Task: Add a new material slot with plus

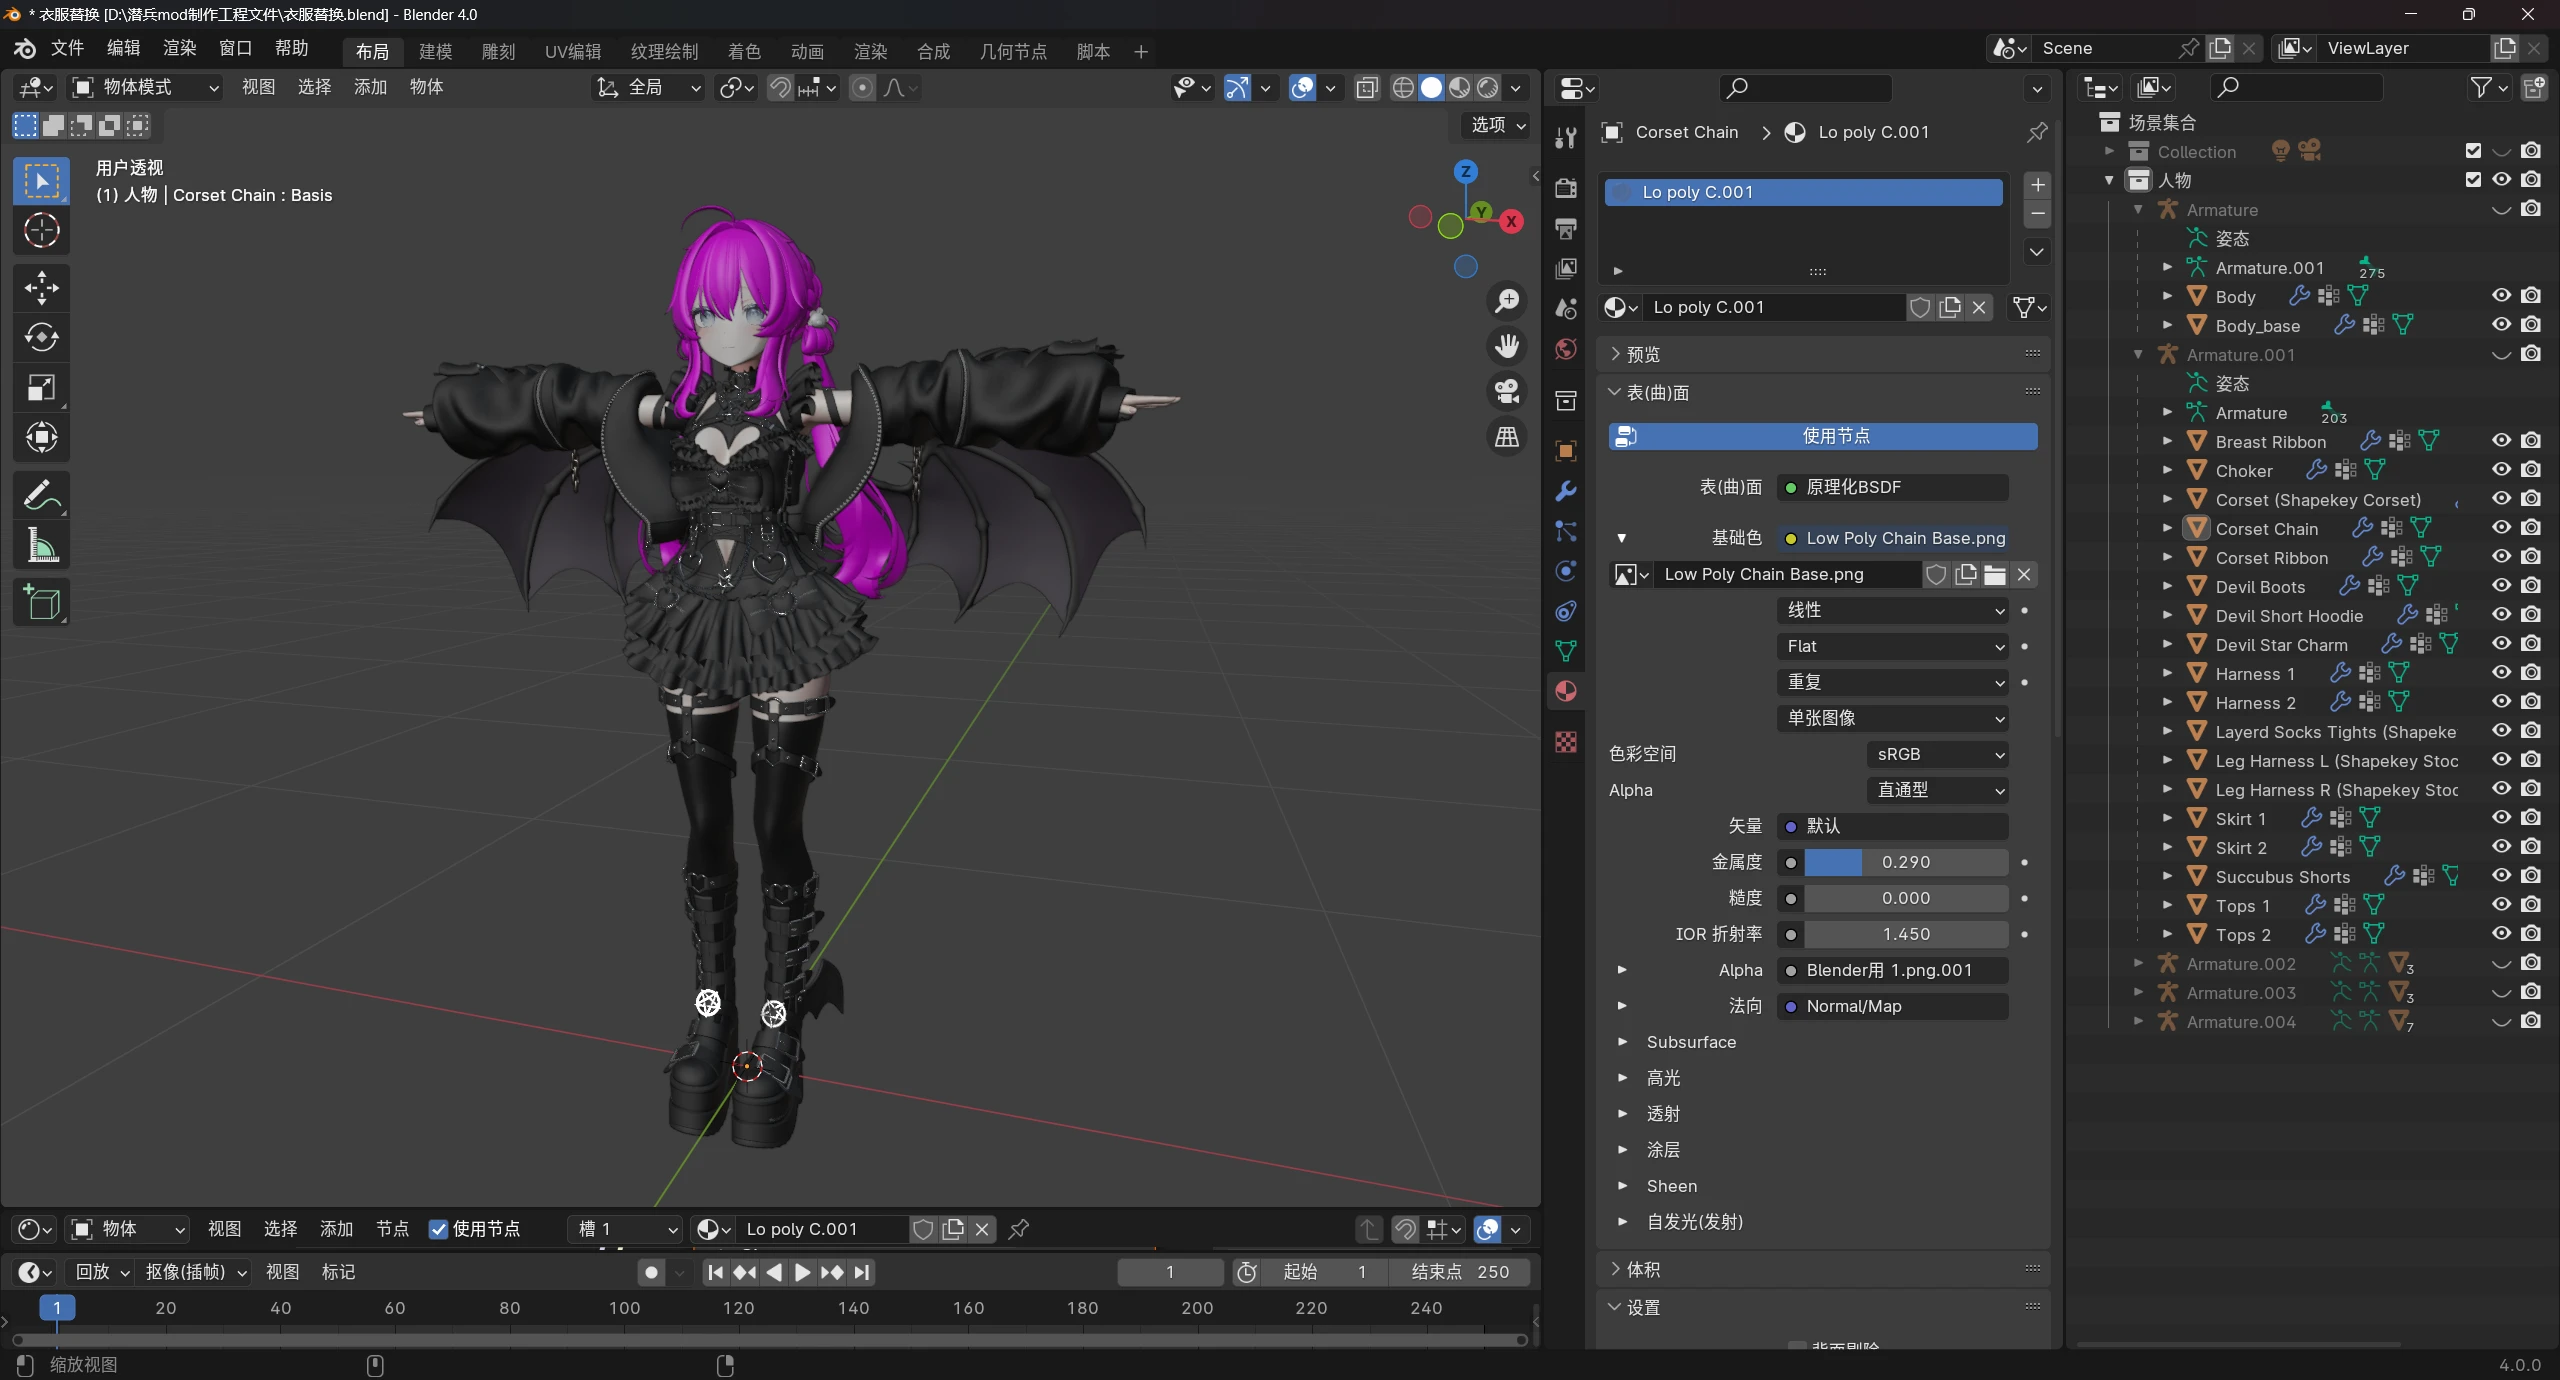Action: tap(2037, 185)
